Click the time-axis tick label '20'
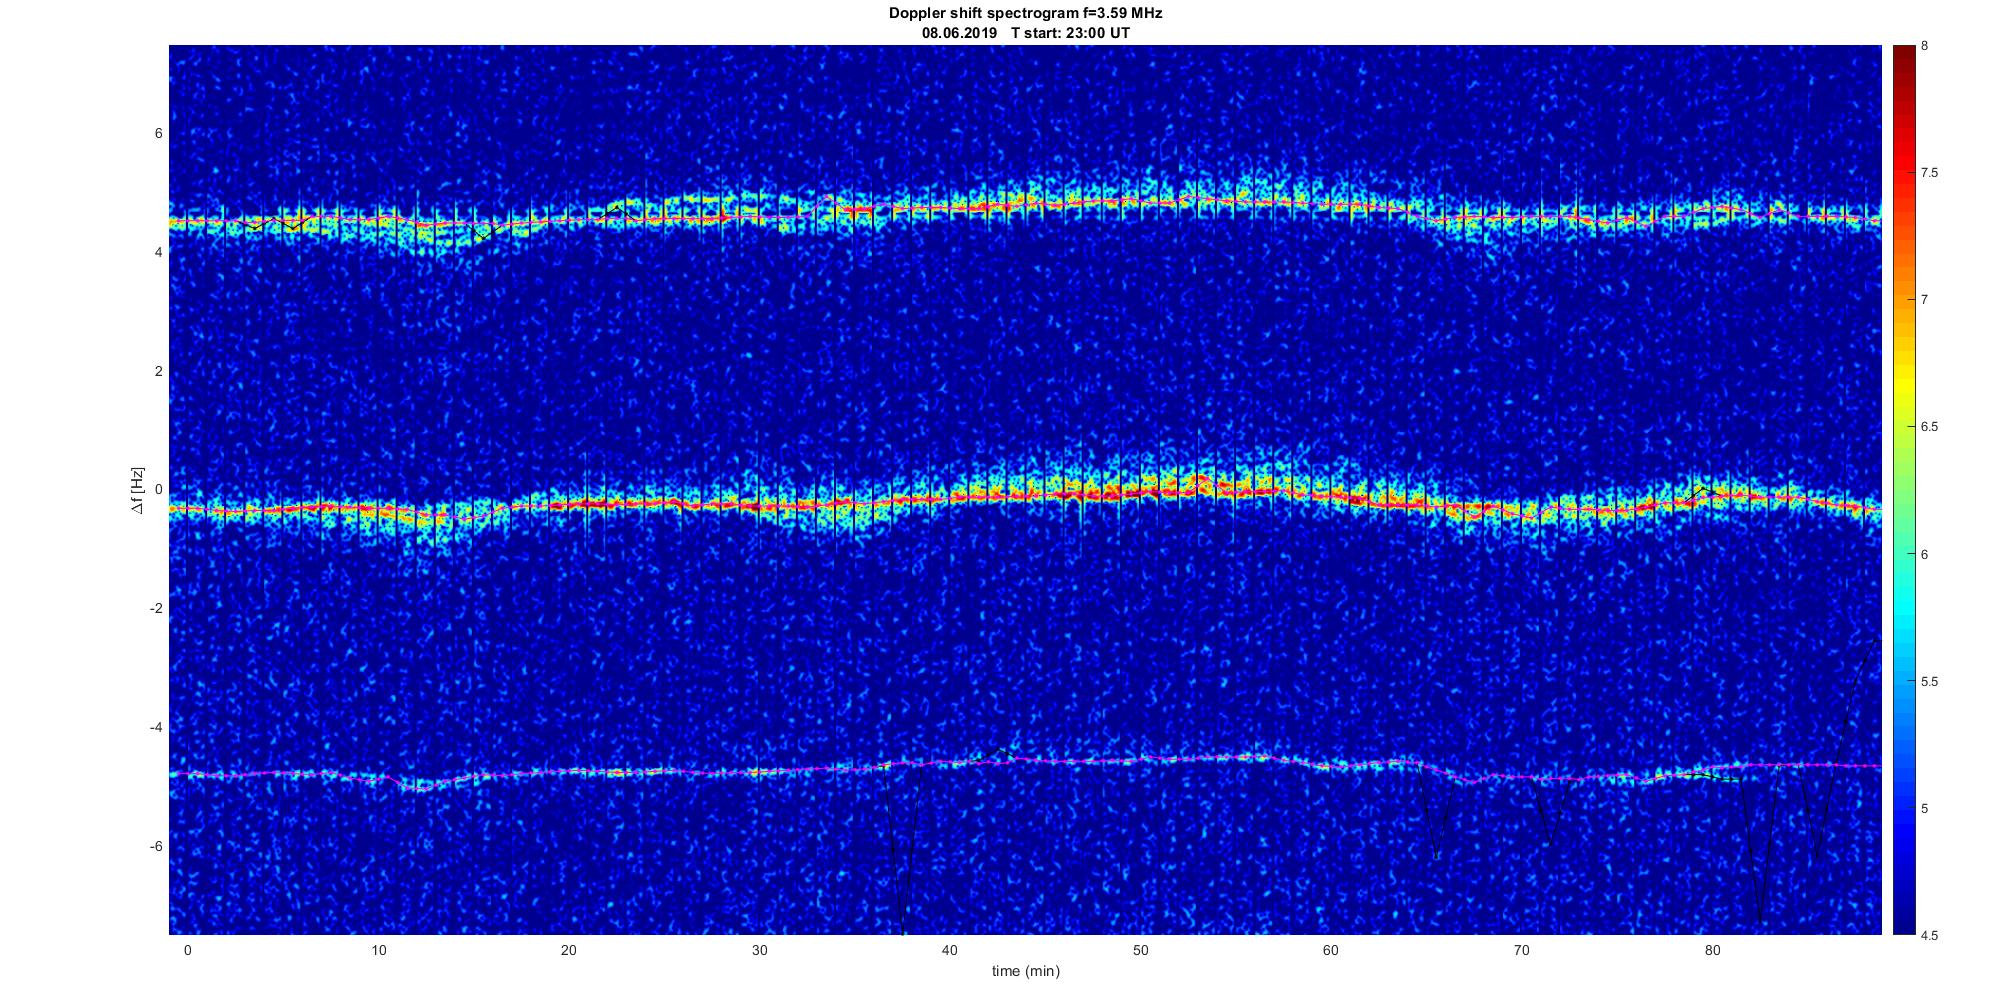 coord(568,950)
